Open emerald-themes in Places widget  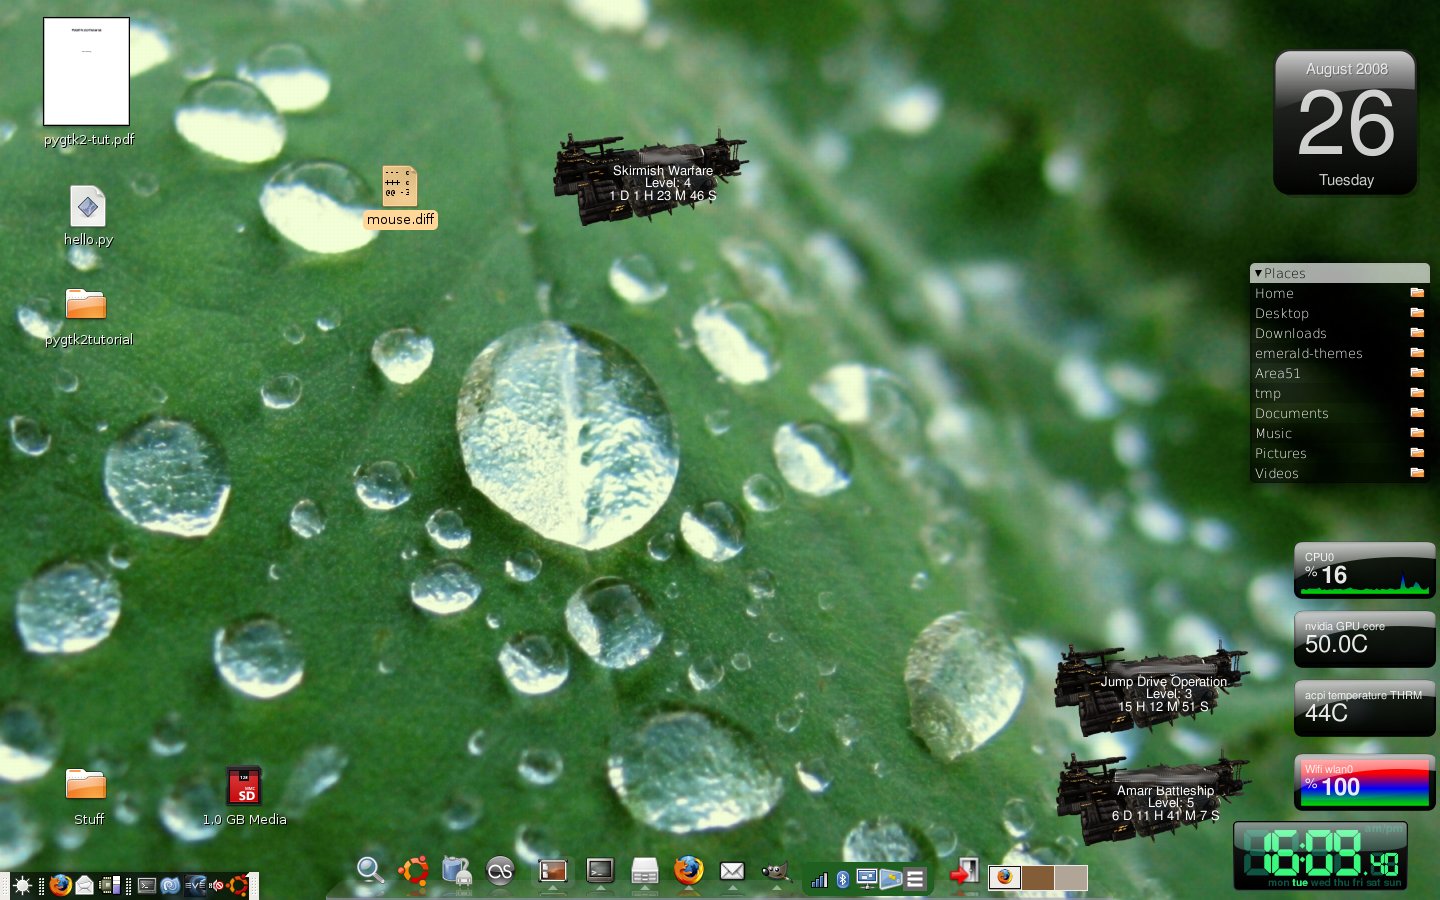point(1339,353)
